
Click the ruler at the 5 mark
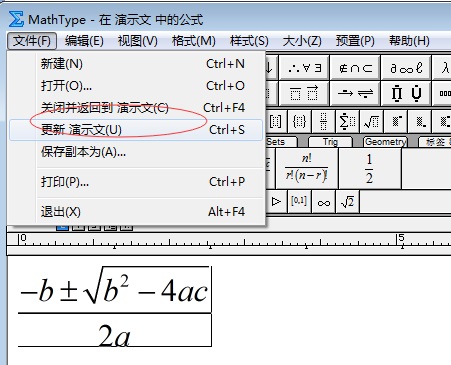coord(401,238)
